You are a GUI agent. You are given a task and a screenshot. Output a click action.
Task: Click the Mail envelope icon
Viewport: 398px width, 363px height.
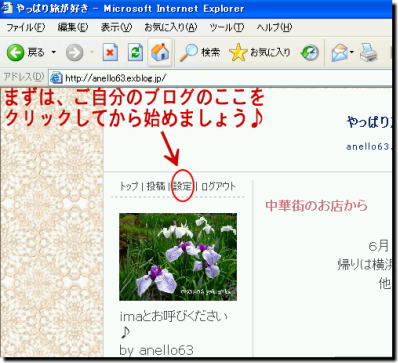pyautogui.click(x=339, y=53)
